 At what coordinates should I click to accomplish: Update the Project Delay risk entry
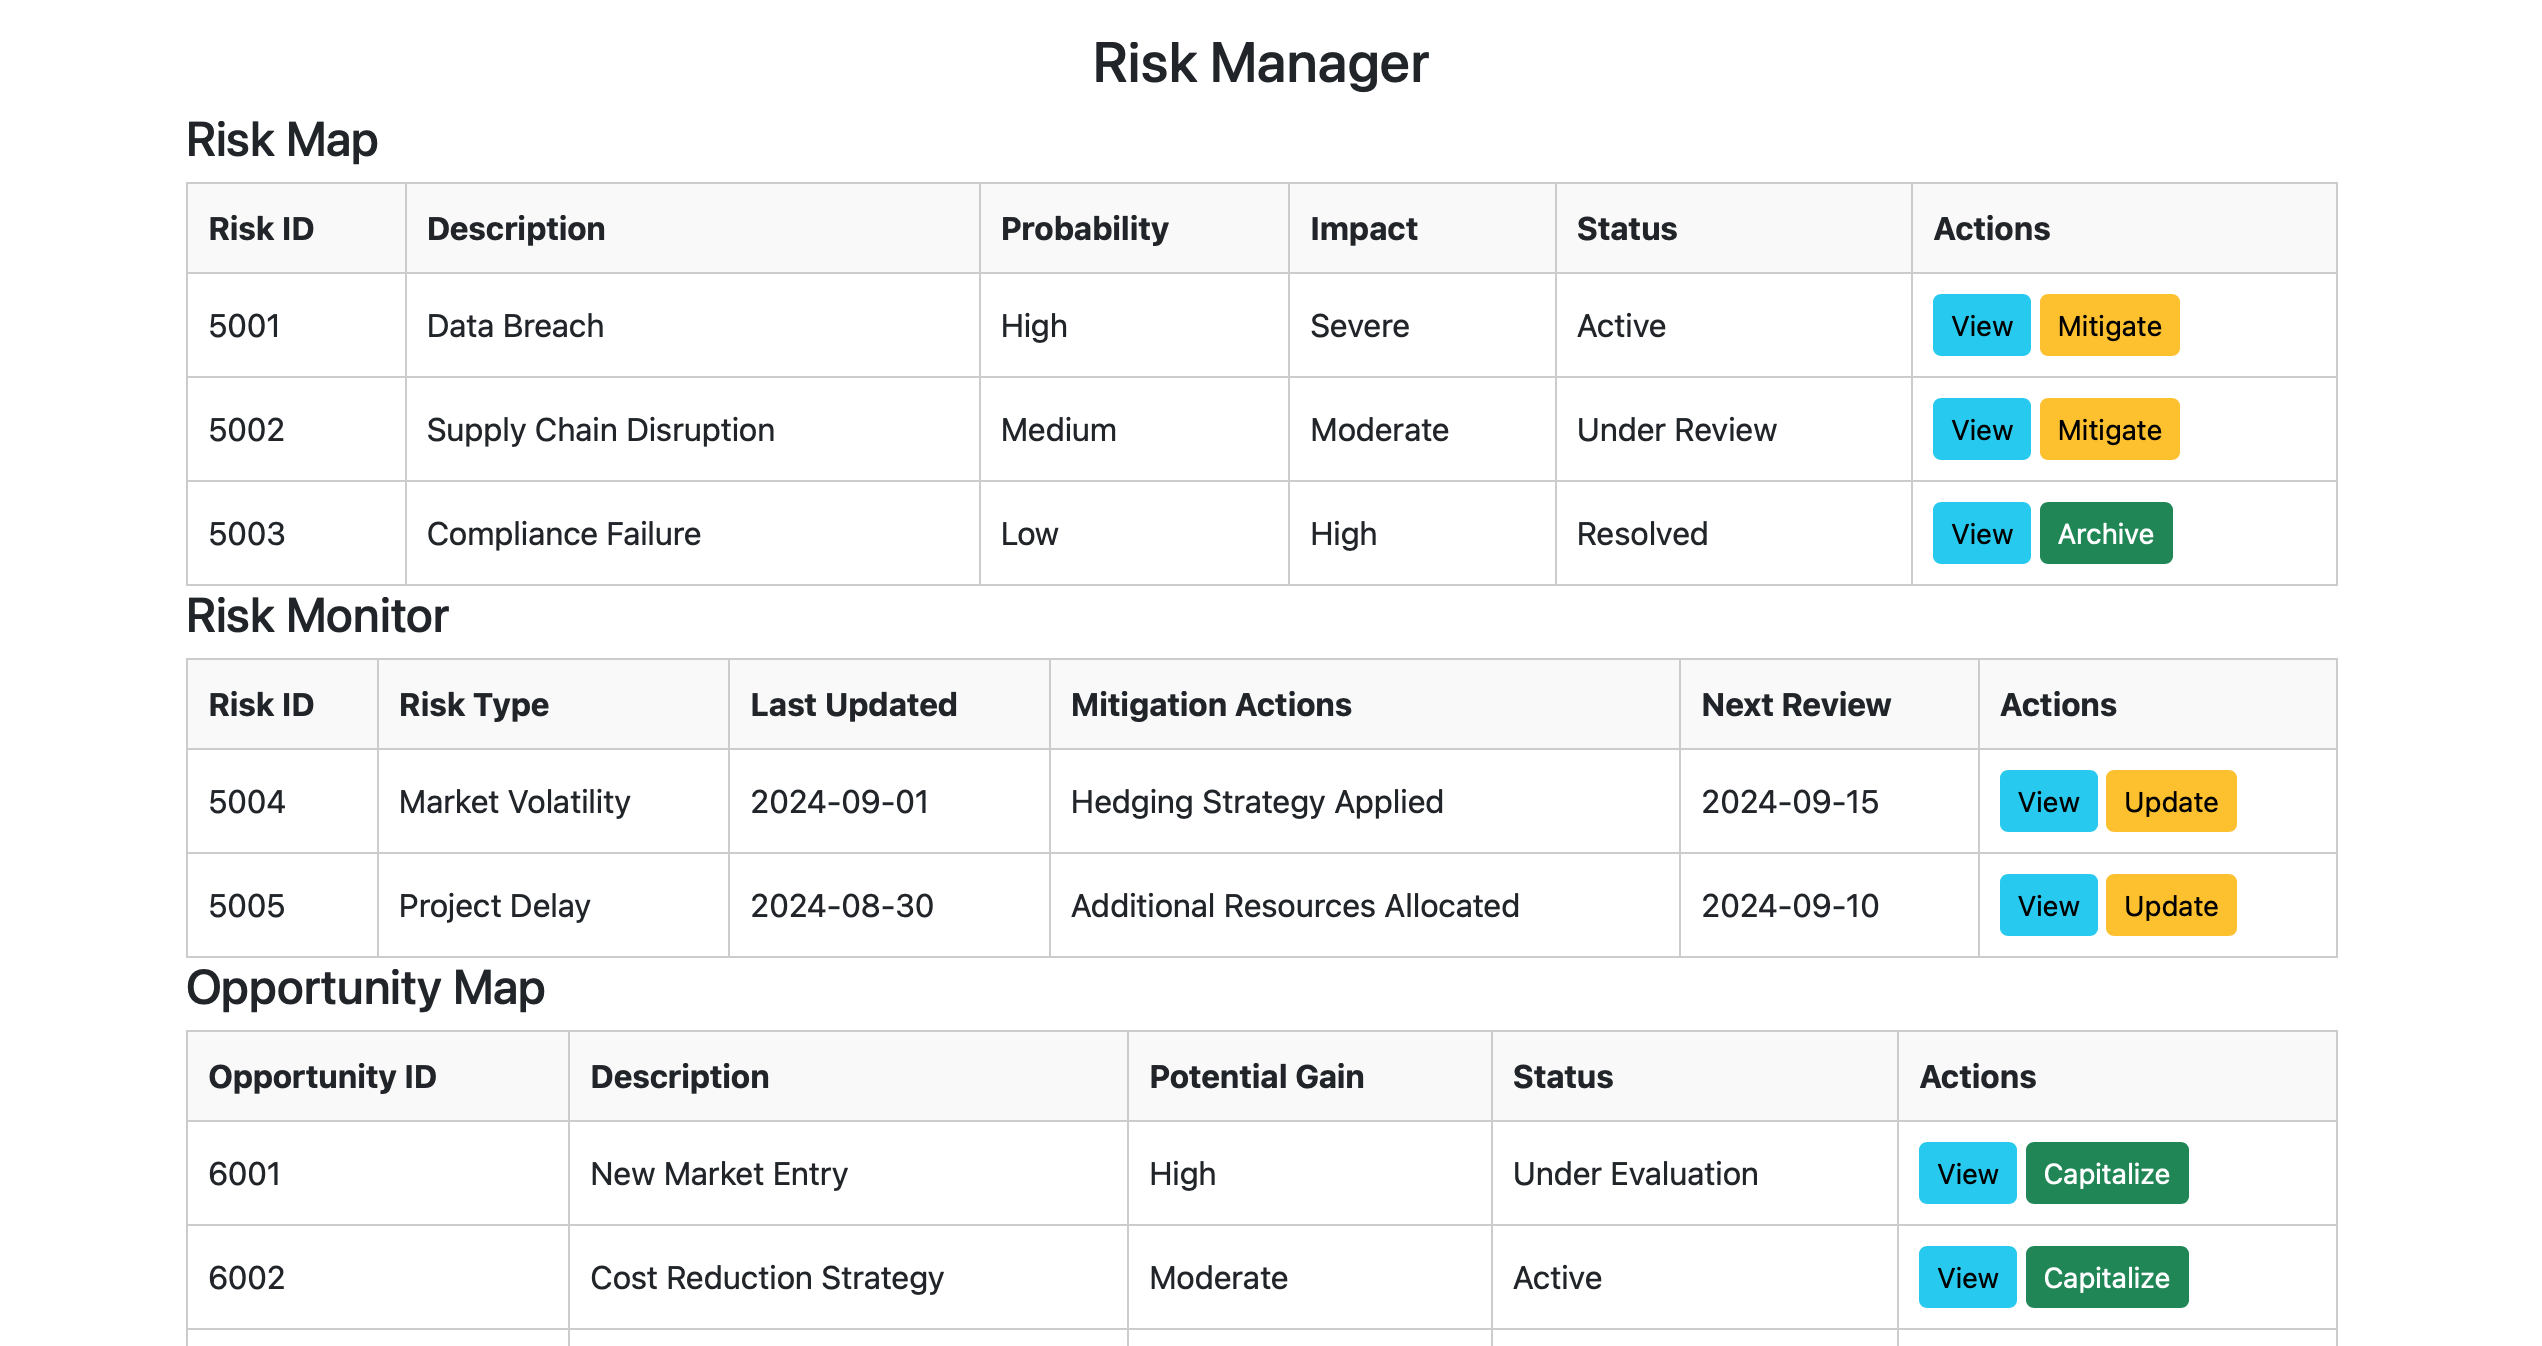point(2170,906)
